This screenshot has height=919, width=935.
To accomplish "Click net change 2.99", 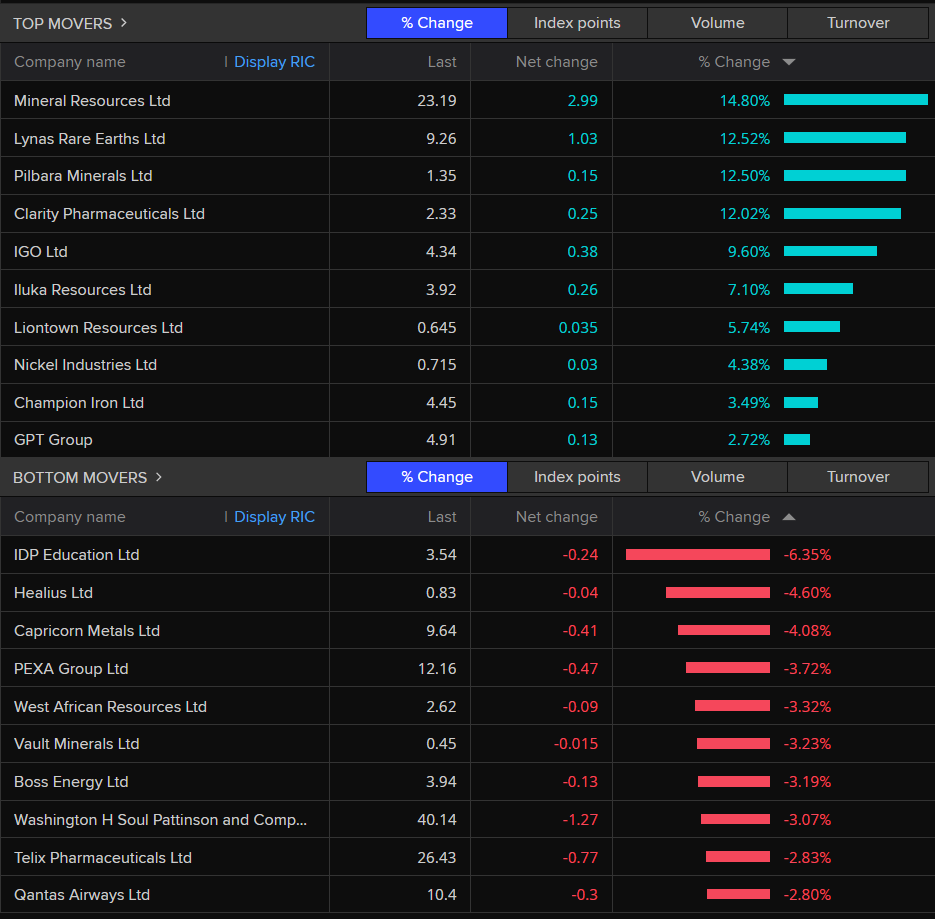I will click(583, 100).
